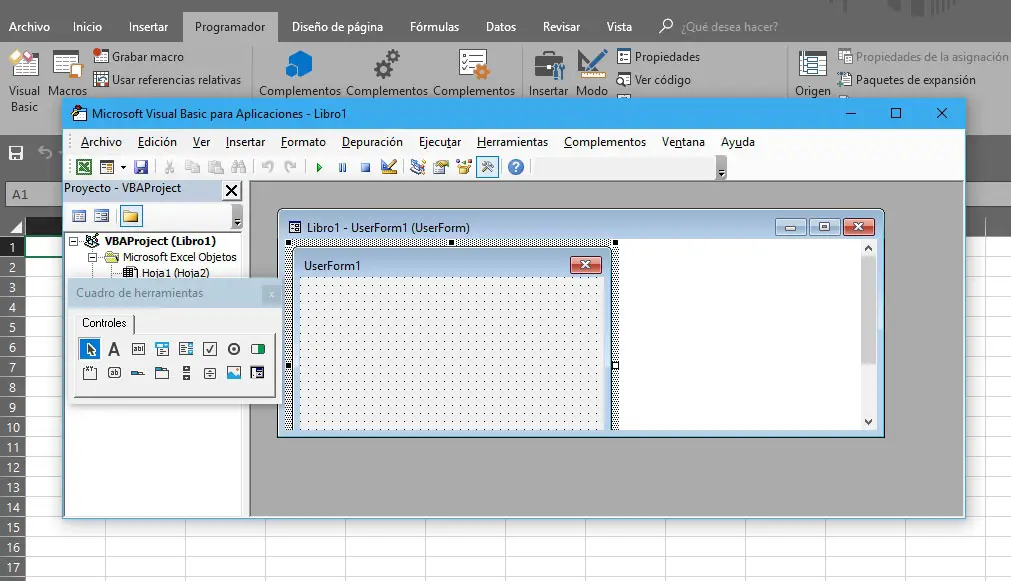The width and height of the screenshot is (1011, 581).
Task: Toggle Folders view in Project panel
Action: 131,216
